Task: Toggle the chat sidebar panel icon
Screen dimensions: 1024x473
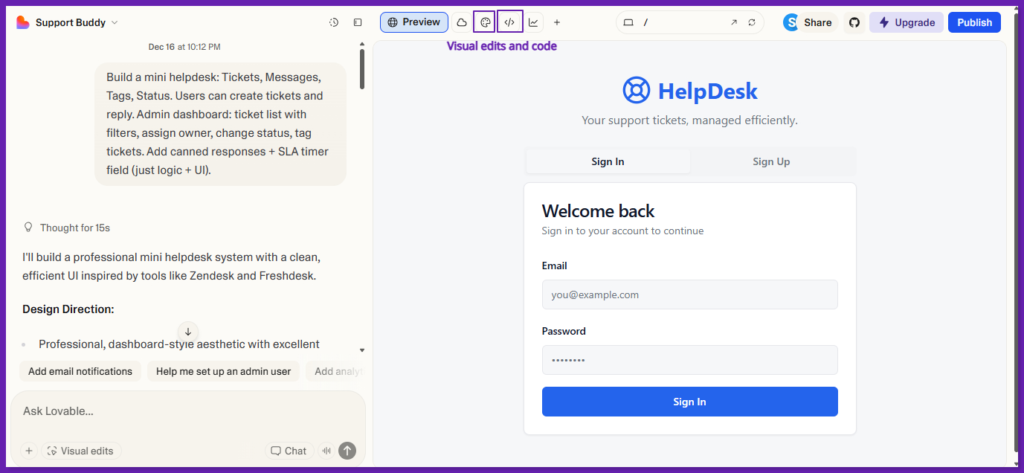Action: click(x=357, y=22)
